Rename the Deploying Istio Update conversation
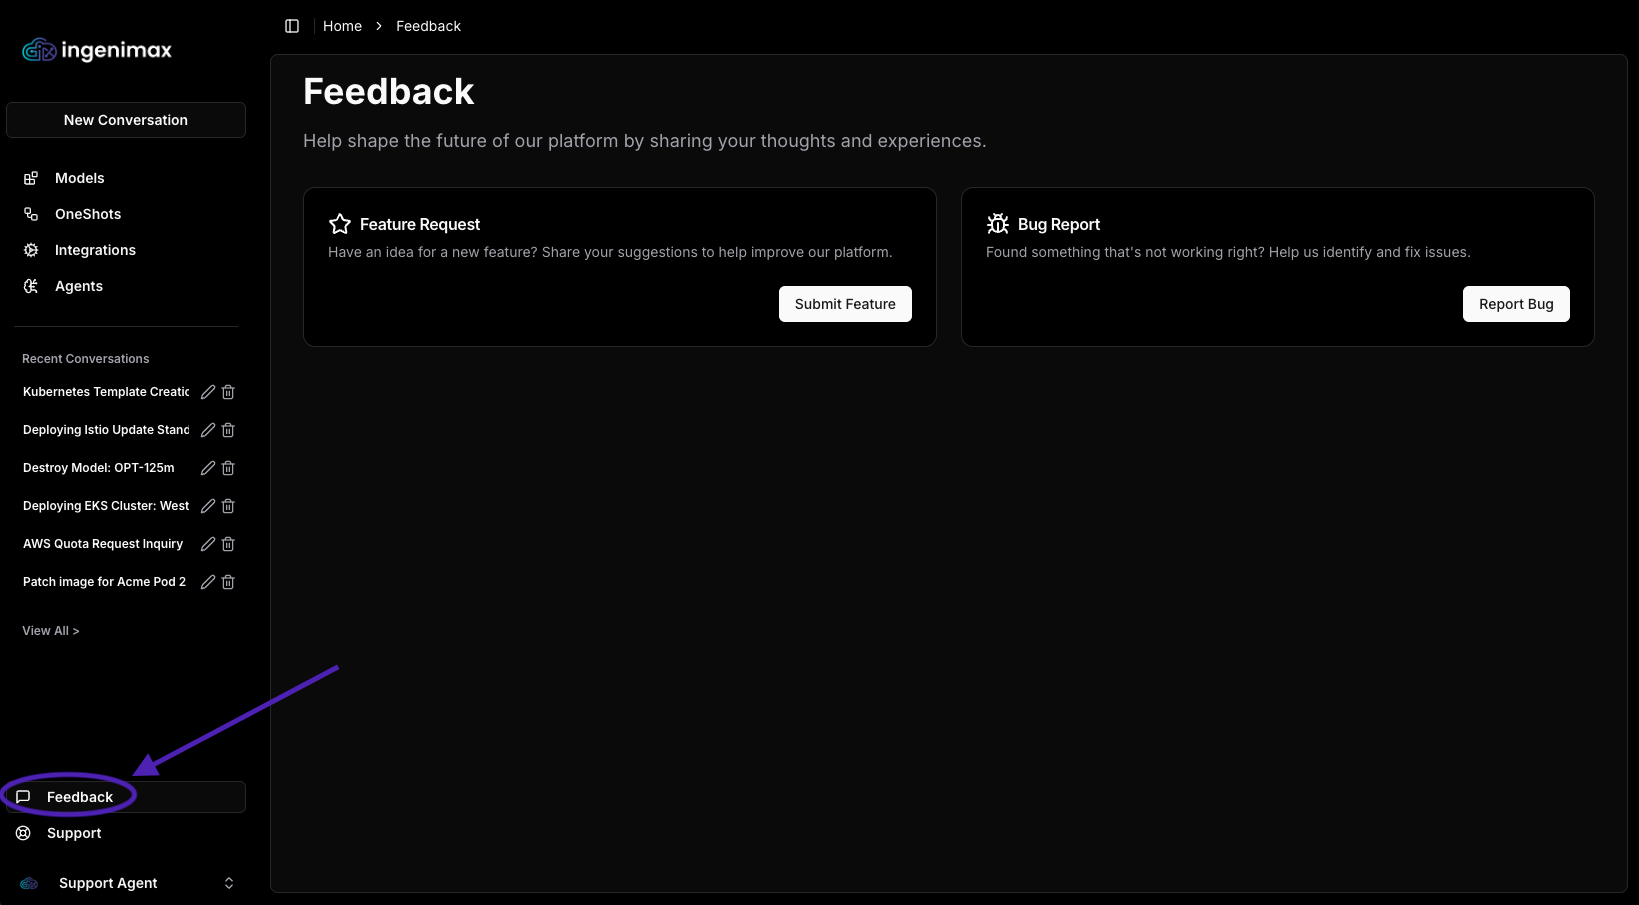 pyautogui.click(x=208, y=430)
